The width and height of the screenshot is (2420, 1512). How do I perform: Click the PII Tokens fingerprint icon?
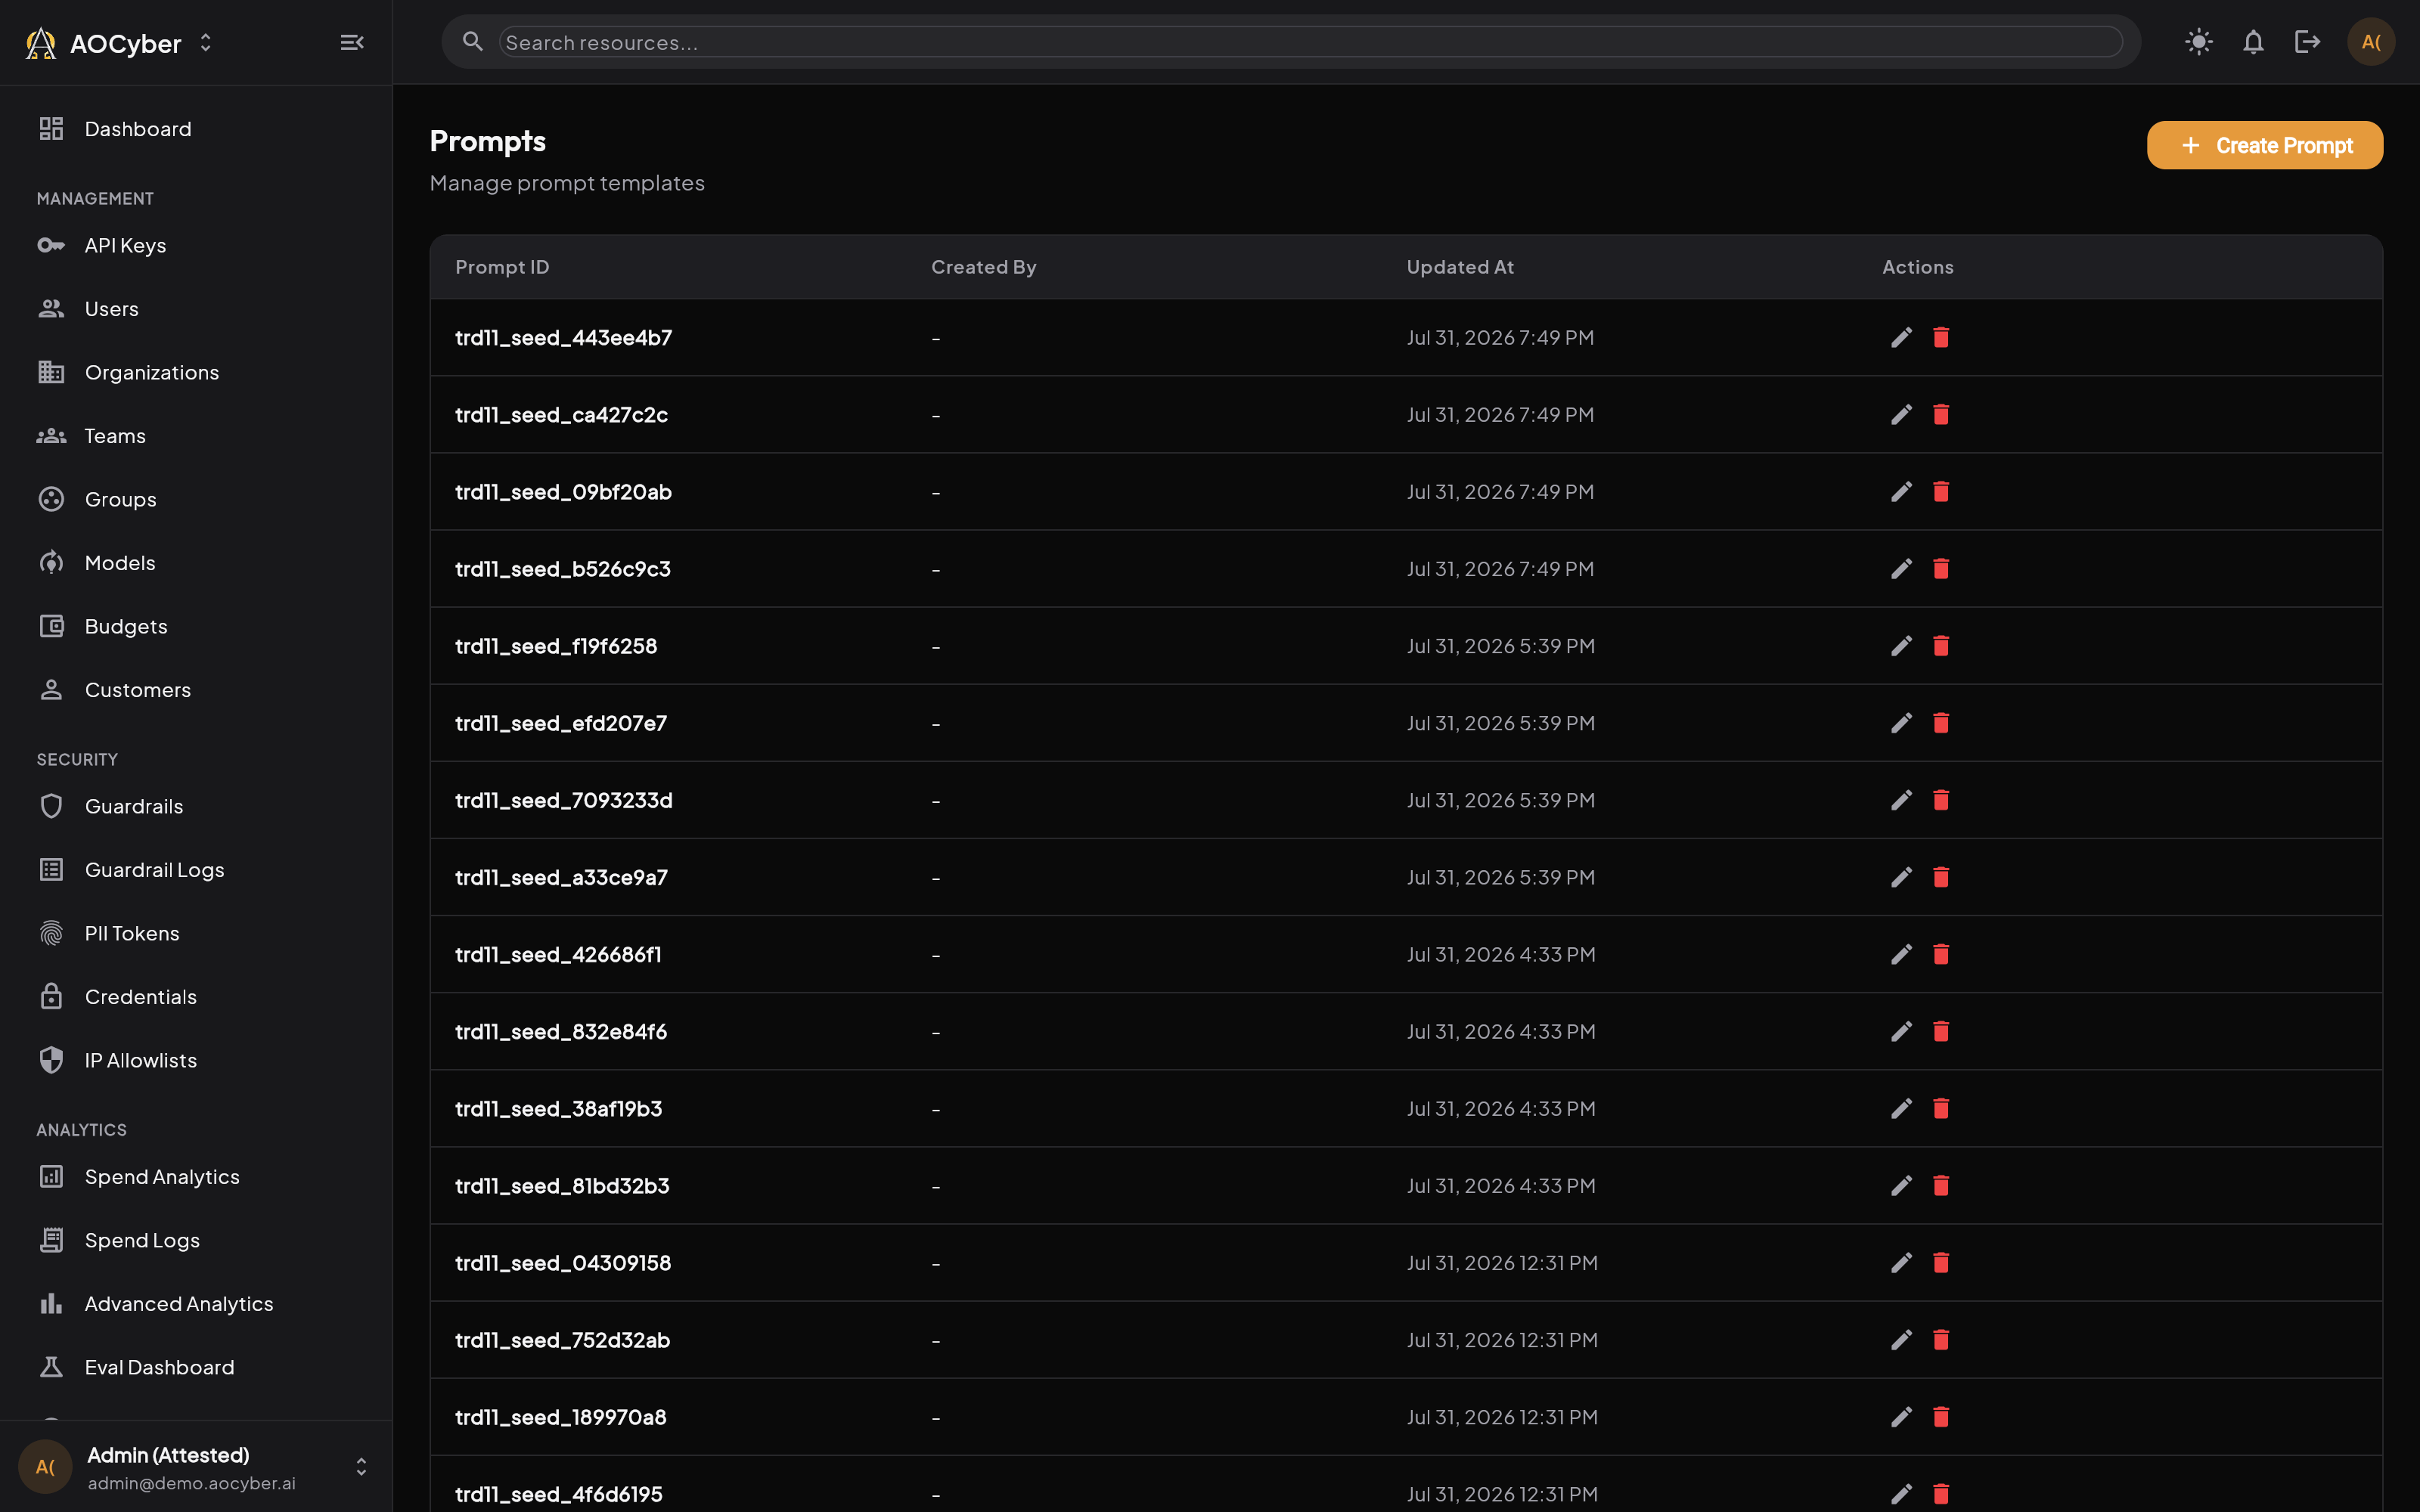click(x=51, y=933)
